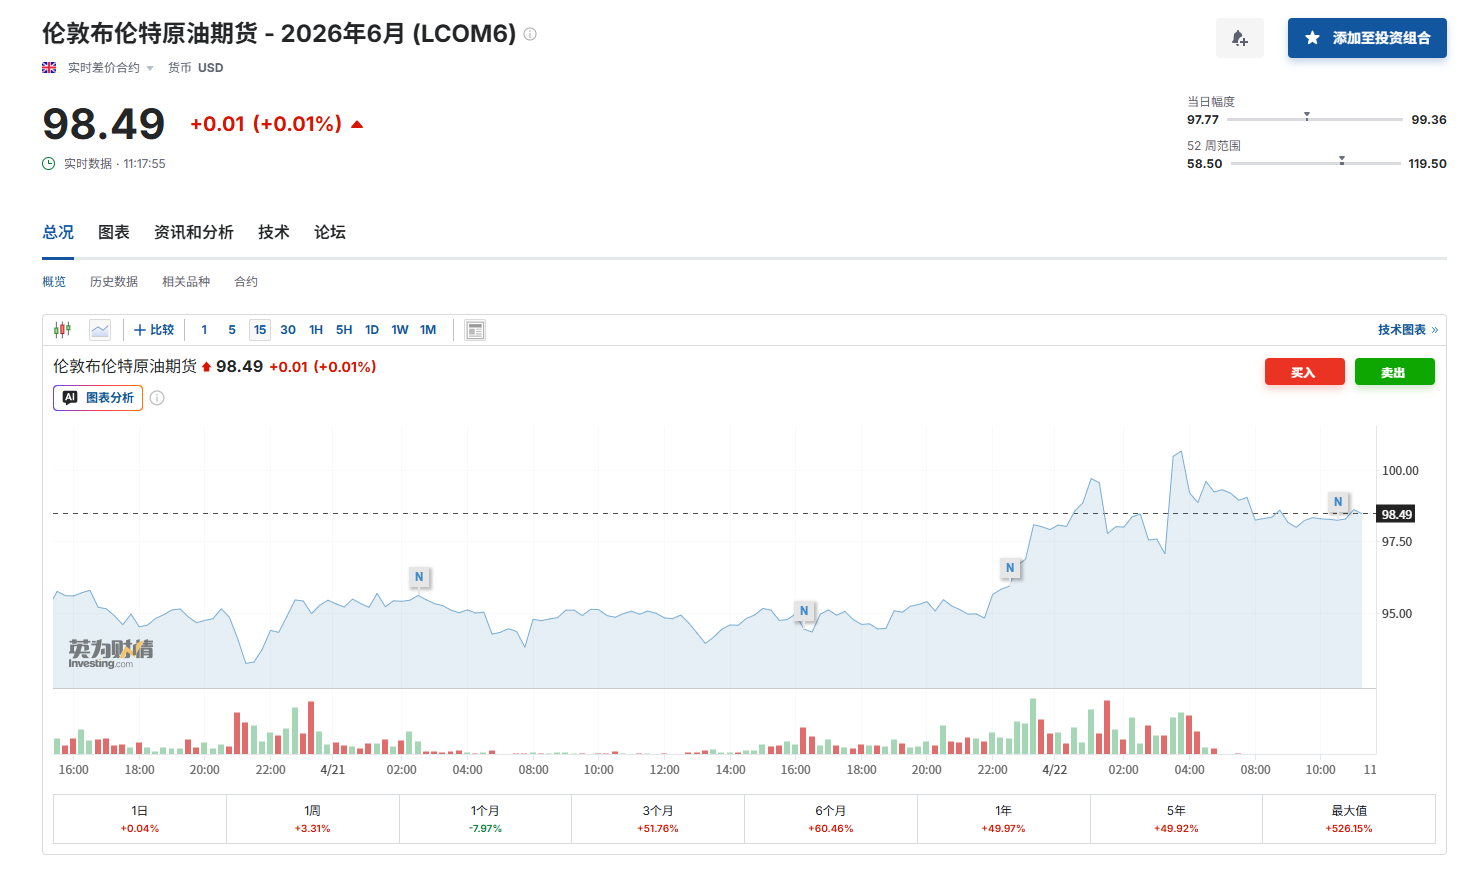The height and width of the screenshot is (869, 1475).
Task: Click the create alert bell icon
Action: (1239, 38)
